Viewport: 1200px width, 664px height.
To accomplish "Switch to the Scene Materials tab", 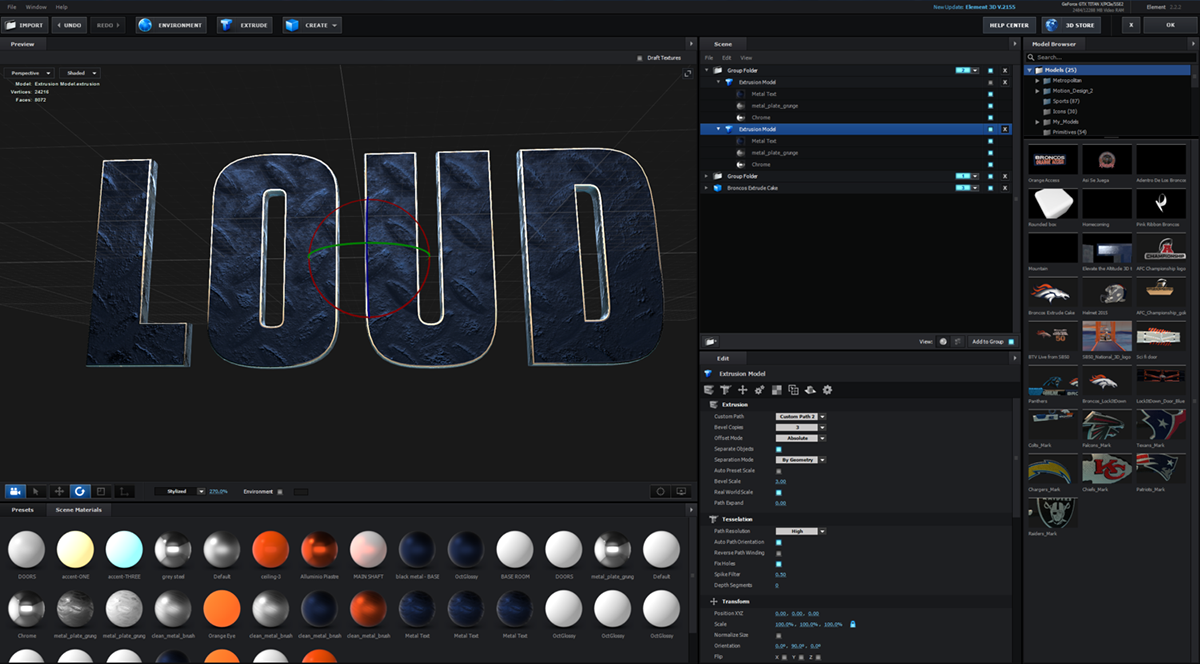I will tap(78, 510).
